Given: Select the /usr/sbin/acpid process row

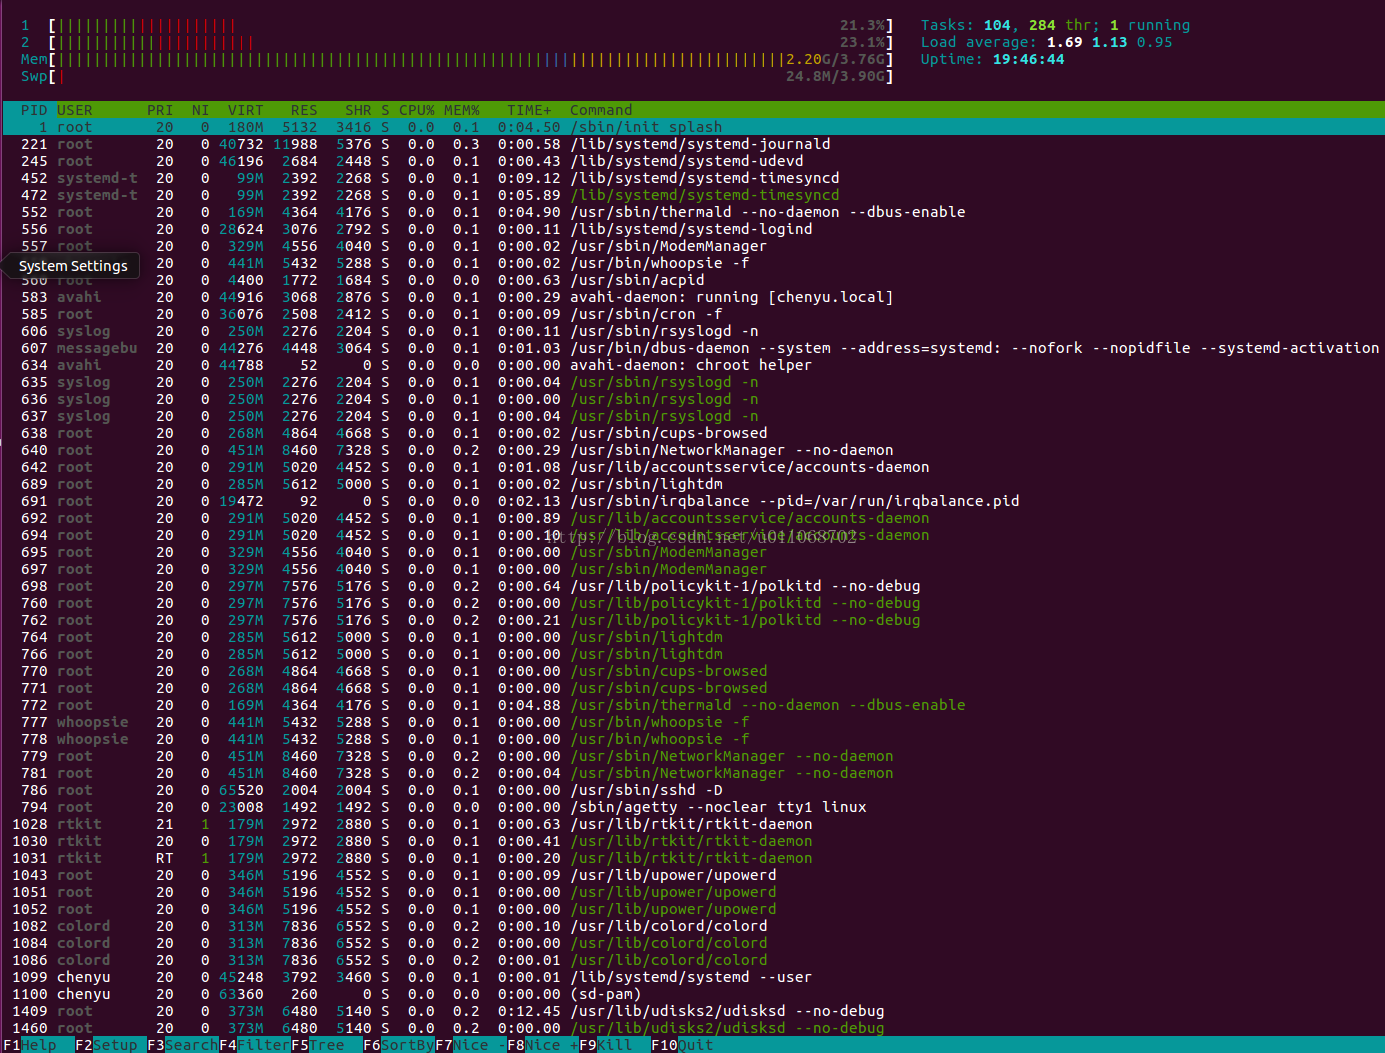Looking at the screenshot, I should coord(692,280).
